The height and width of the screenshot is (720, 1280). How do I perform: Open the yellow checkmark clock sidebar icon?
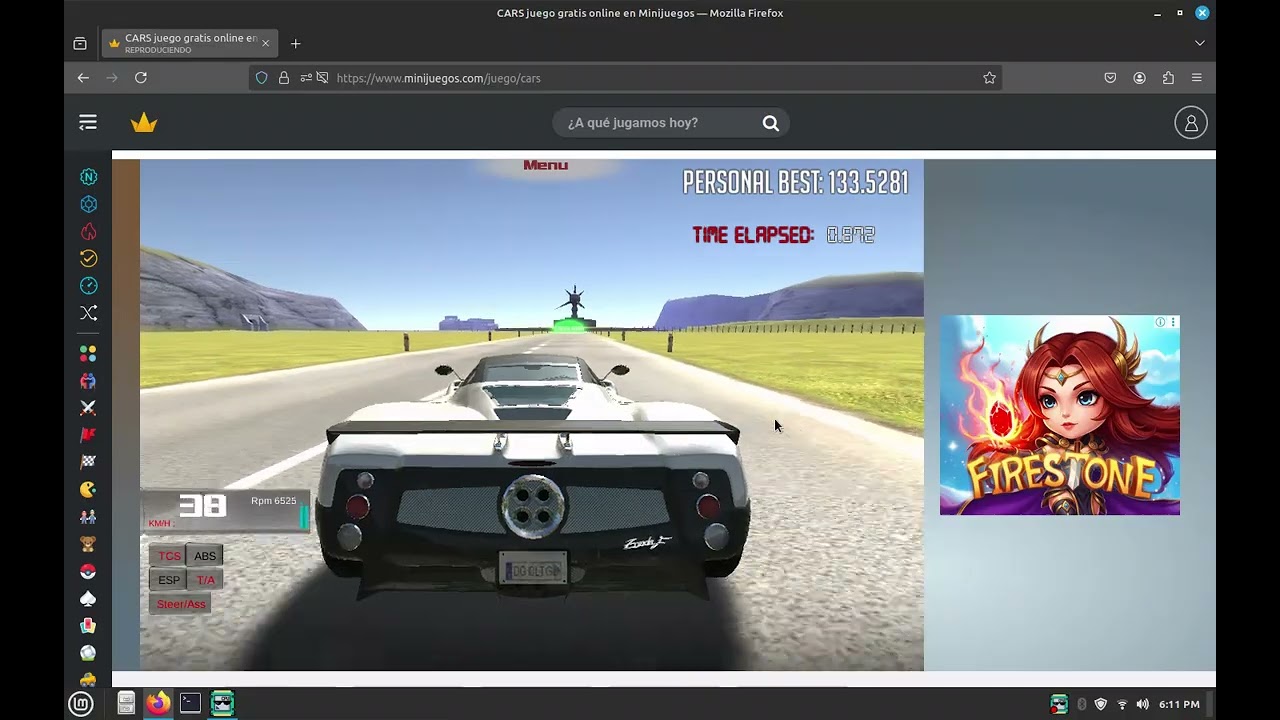88,258
